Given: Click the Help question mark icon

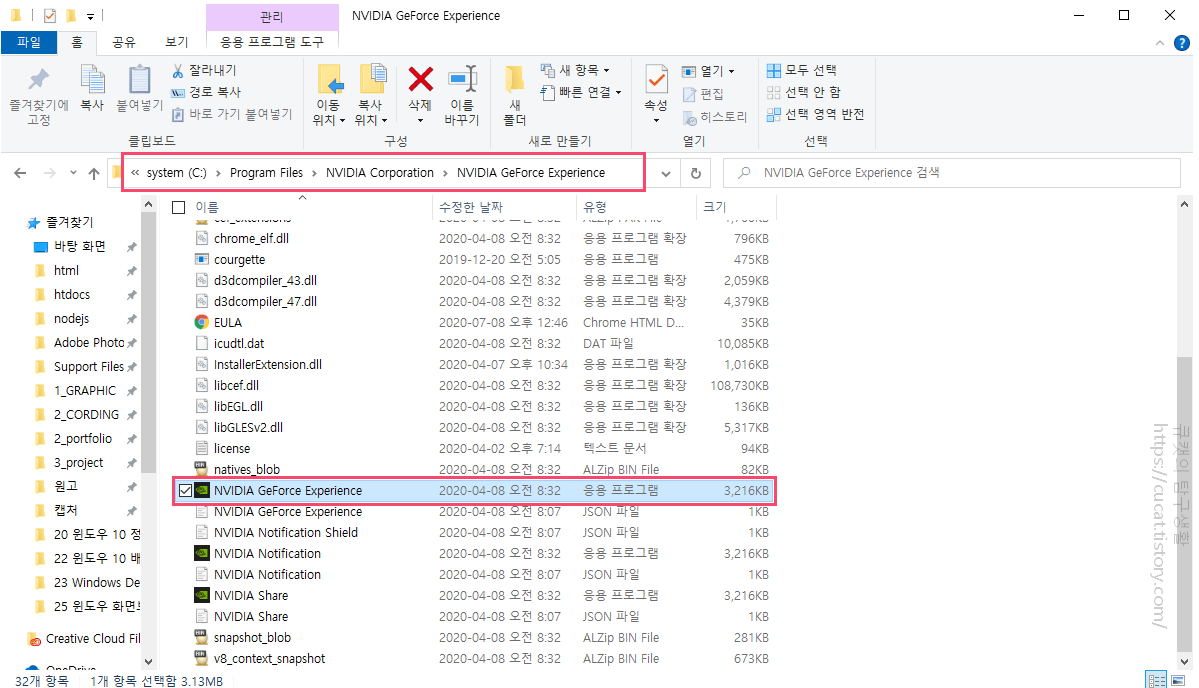Looking at the screenshot, I should coord(1181,43).
